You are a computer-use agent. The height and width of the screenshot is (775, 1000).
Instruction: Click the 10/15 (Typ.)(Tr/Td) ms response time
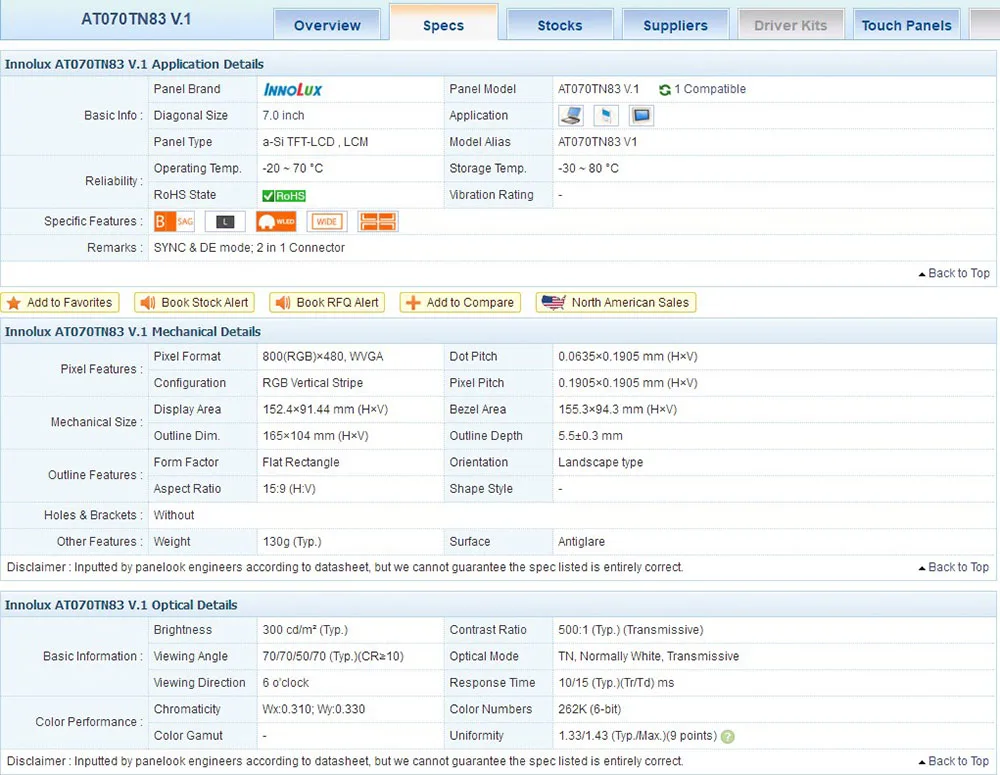616,683
